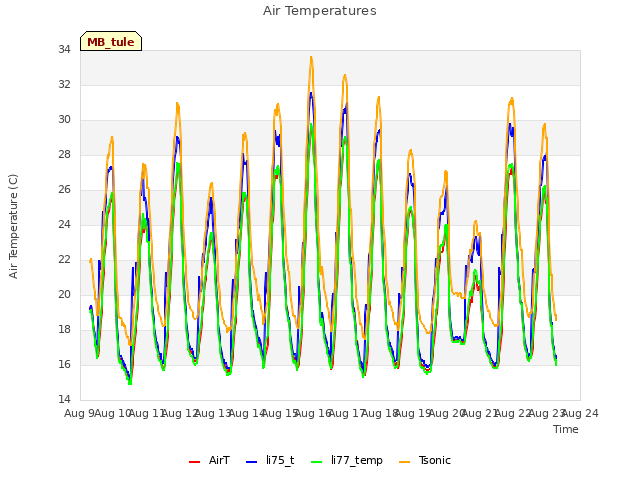This screenshot has height=480, width=640.
Task: Click the Aug 20 x-axis tick label
Action: 447,413
